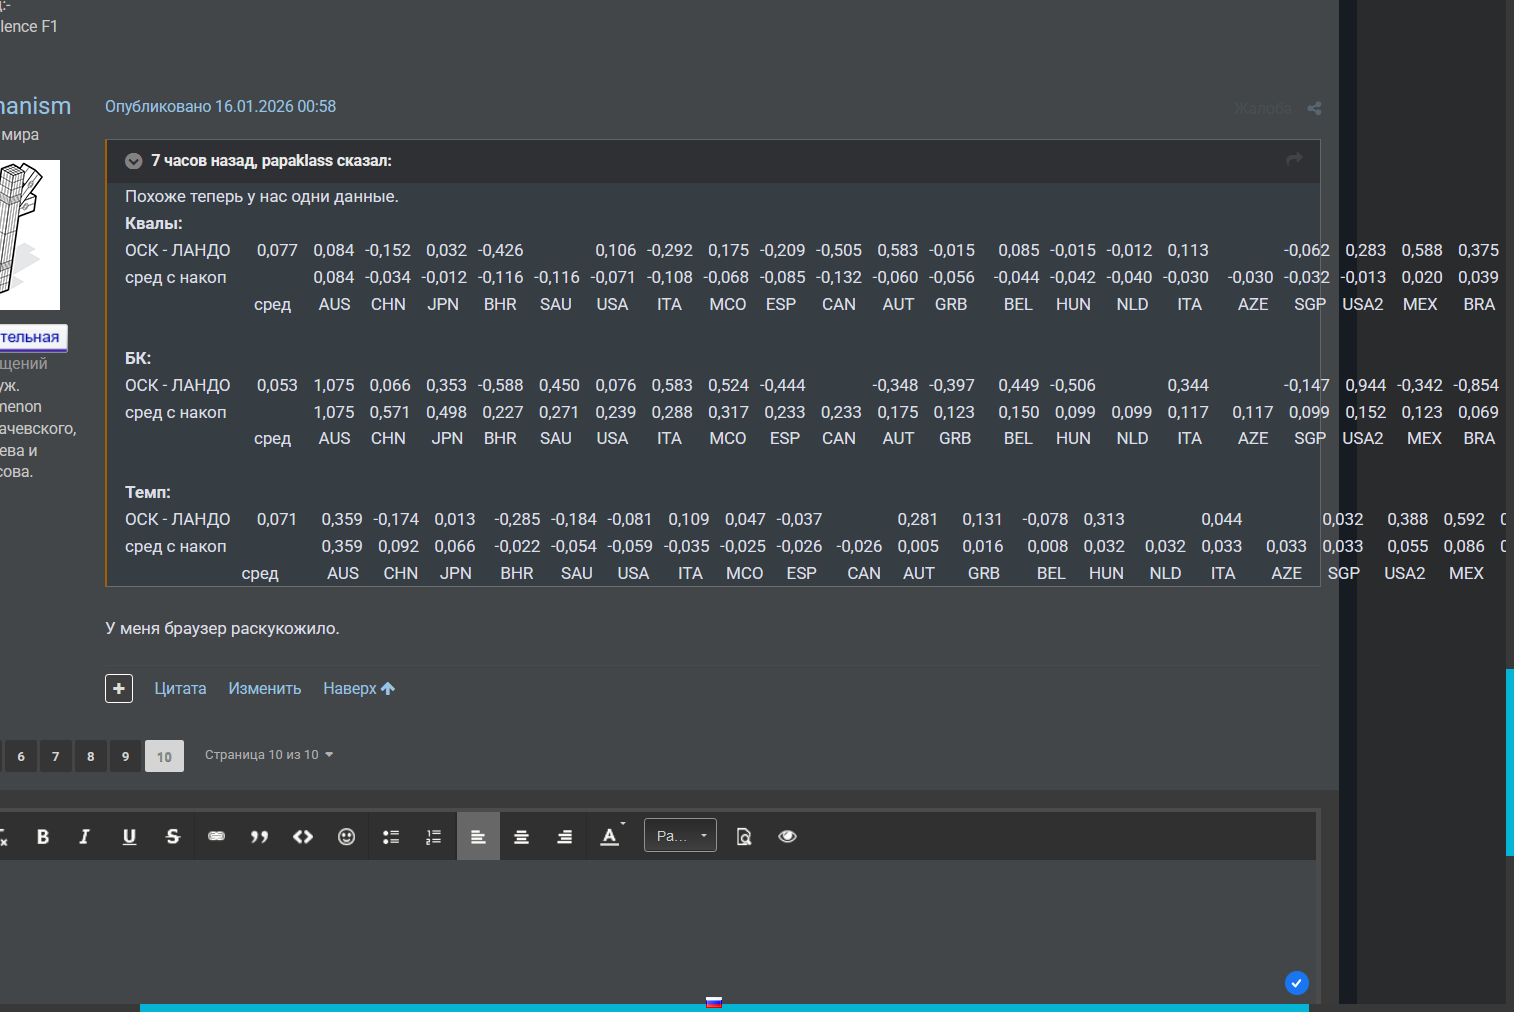Collapse the papaklass quote block
Screen dimensions: 1514x1012
pos(133,161)
